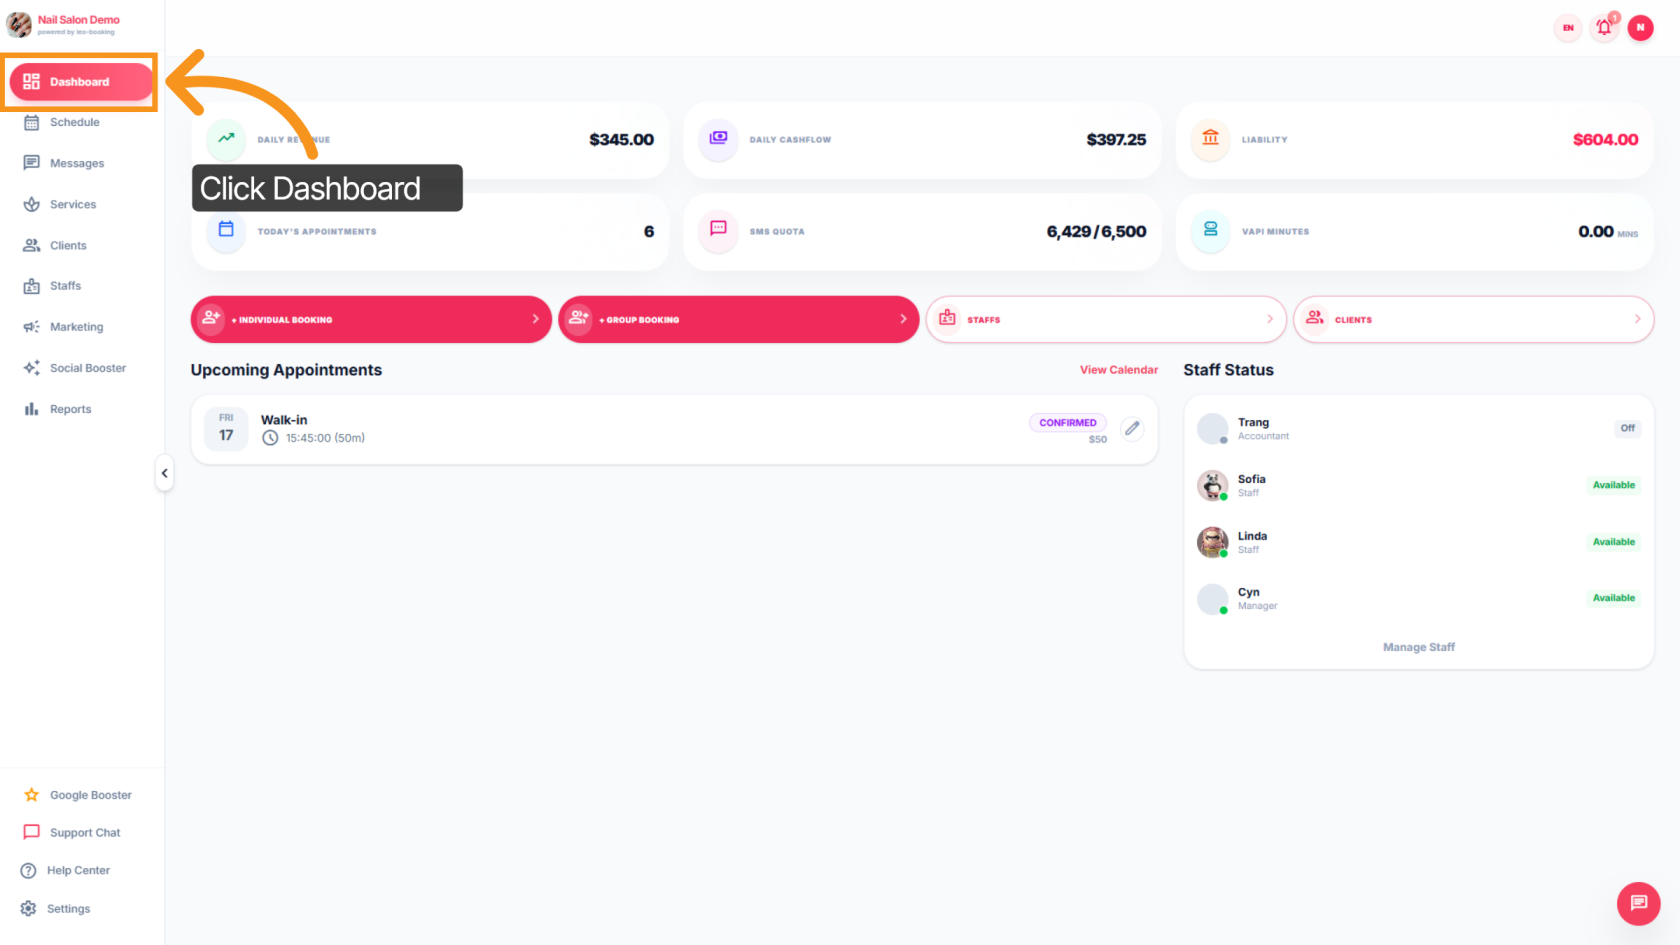Start a new Individual Booking
1680x945 pixels.
tap(371, 319)
